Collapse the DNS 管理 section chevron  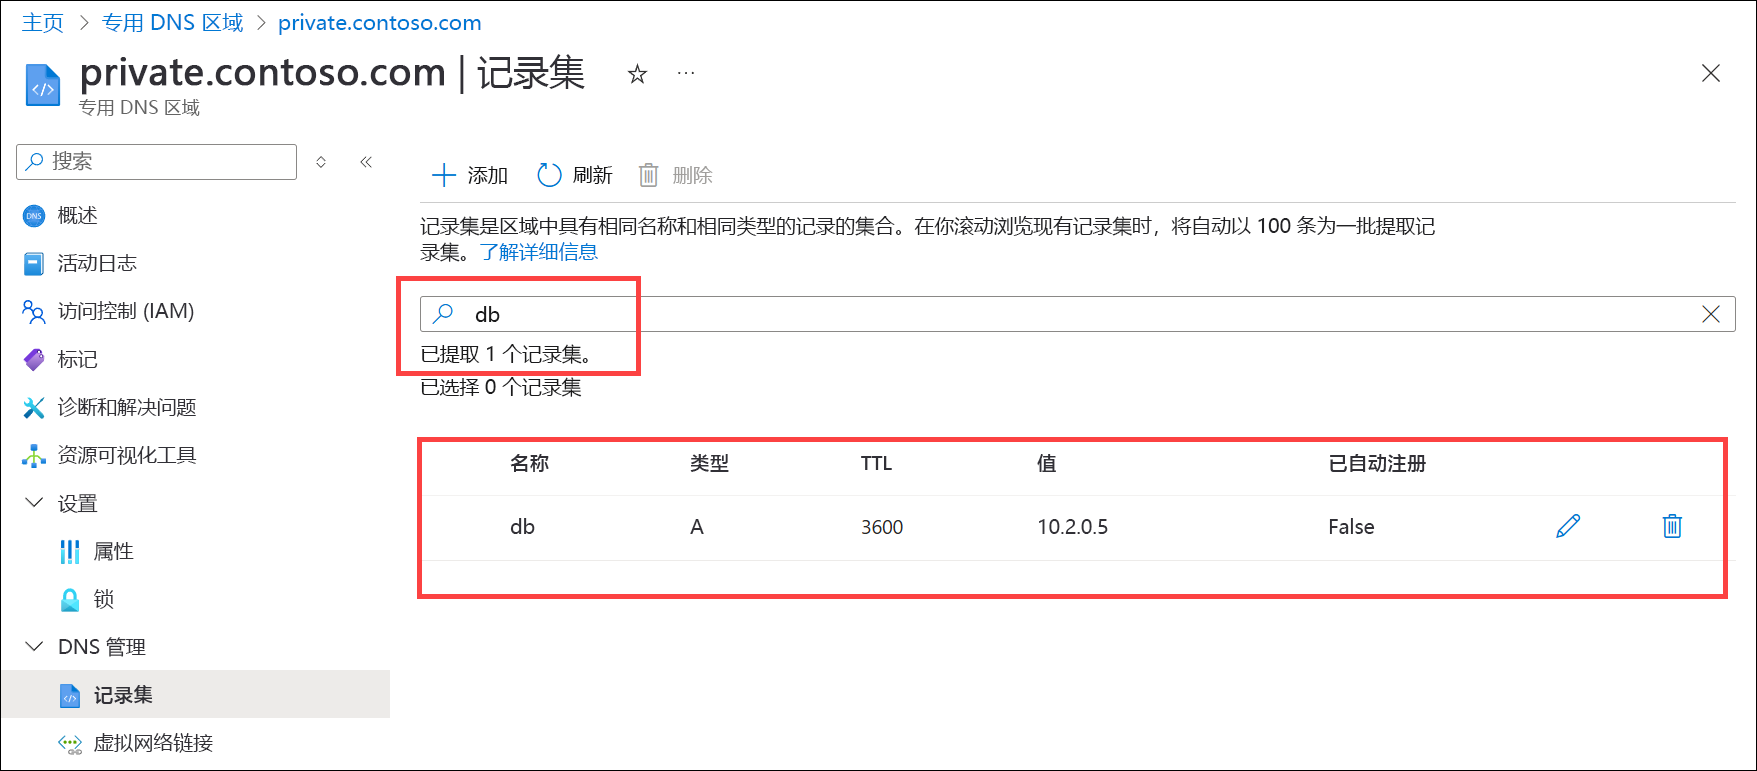[x=34, y=647]
